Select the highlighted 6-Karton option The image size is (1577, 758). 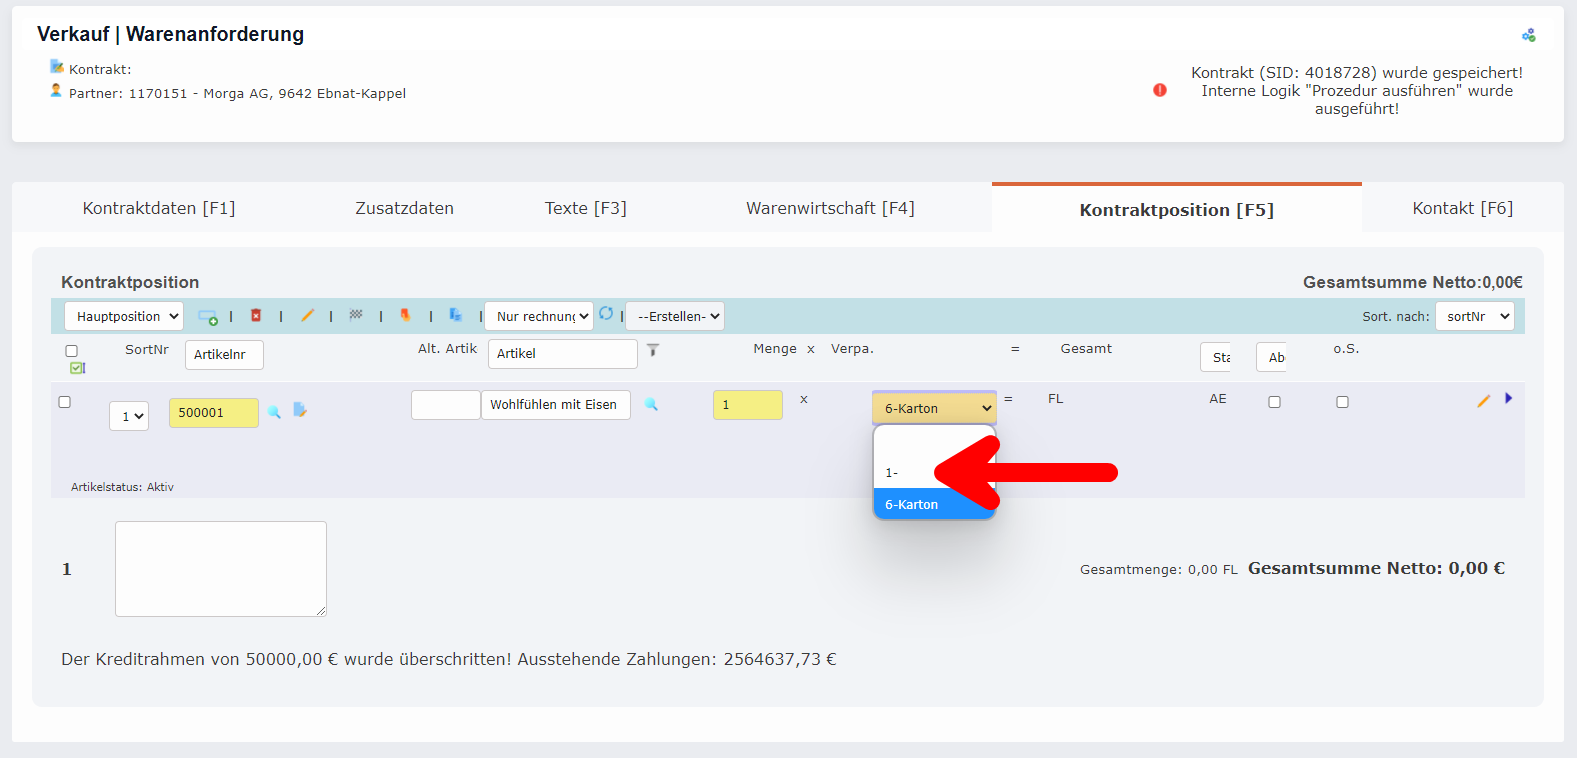[x=935, y=504]
